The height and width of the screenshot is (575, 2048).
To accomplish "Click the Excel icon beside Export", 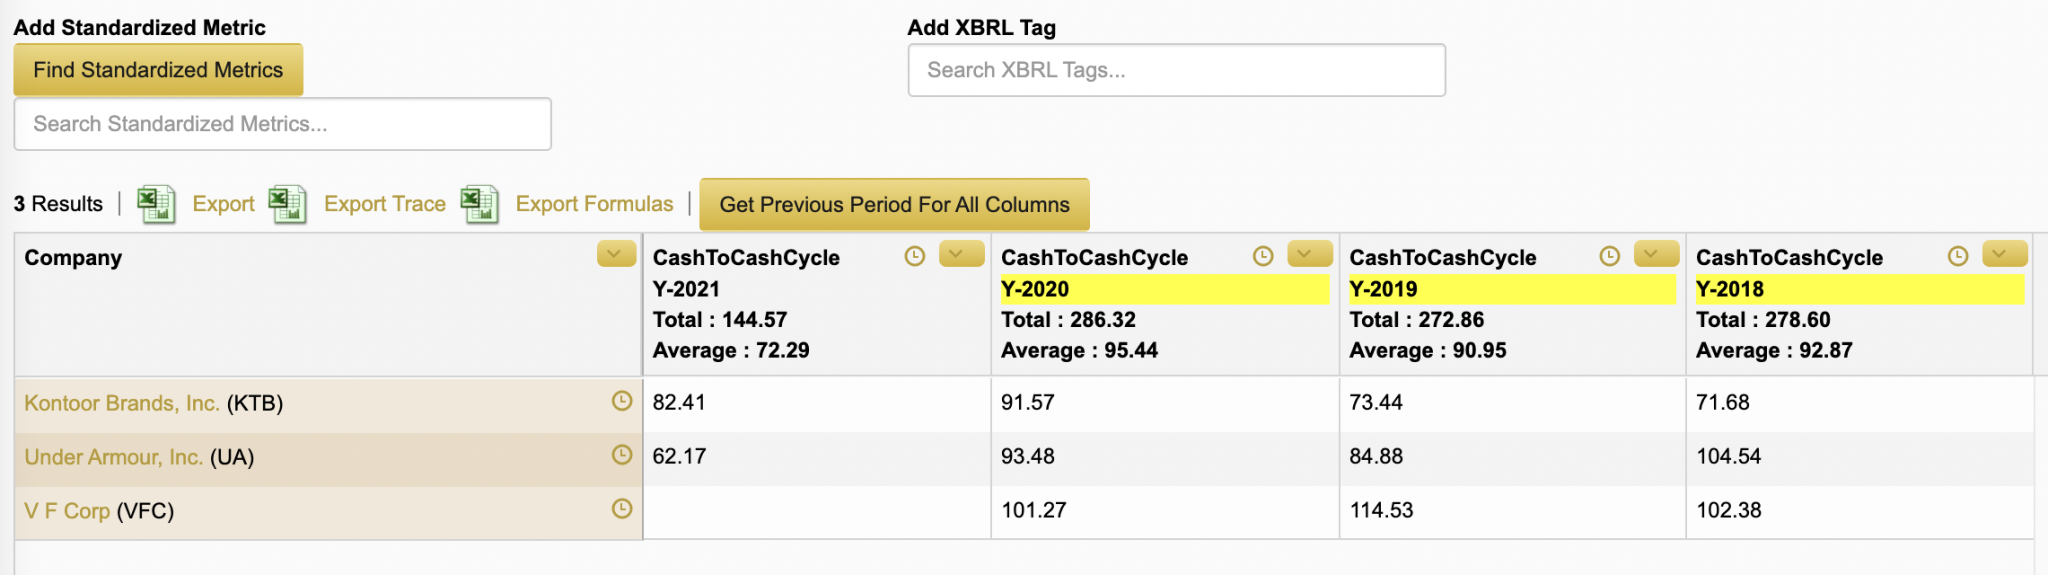I will click(156, 204).
